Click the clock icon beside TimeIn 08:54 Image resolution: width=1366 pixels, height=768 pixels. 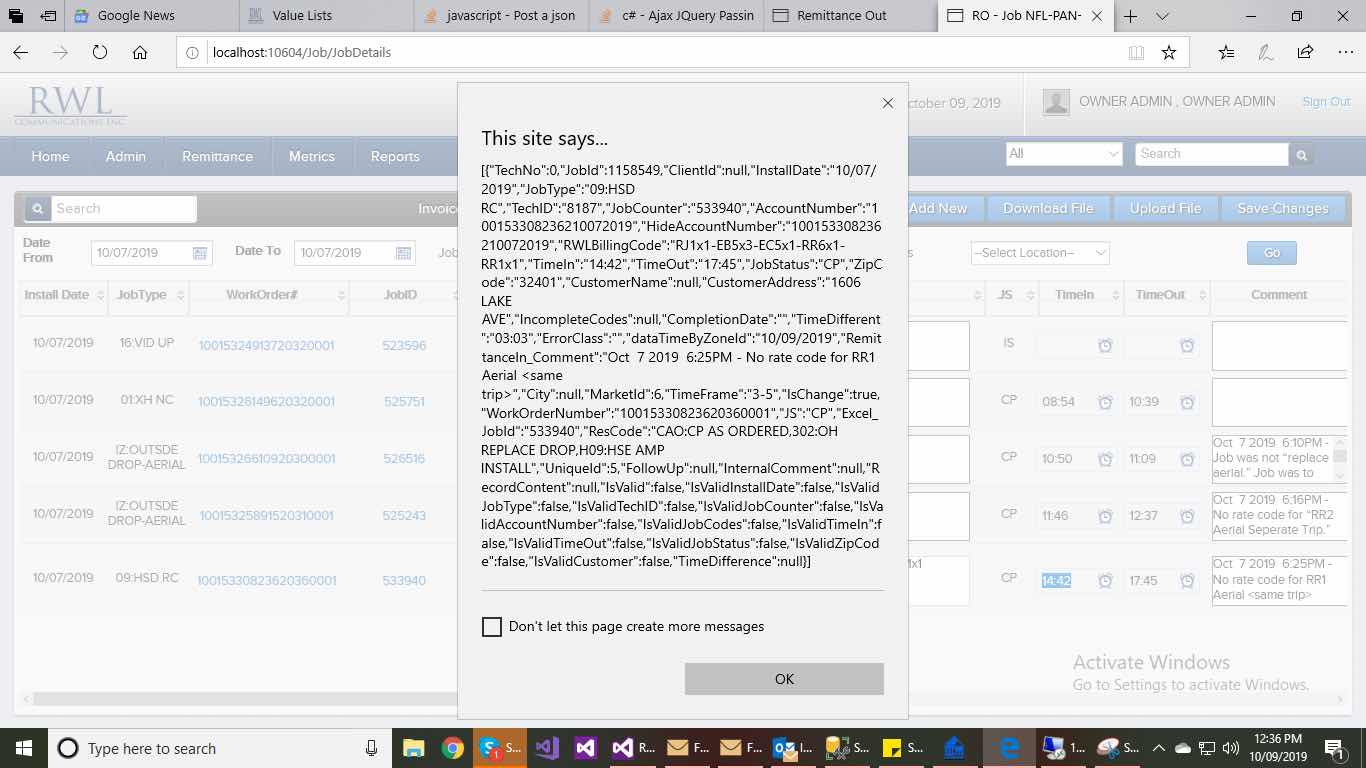[1105, 402]
